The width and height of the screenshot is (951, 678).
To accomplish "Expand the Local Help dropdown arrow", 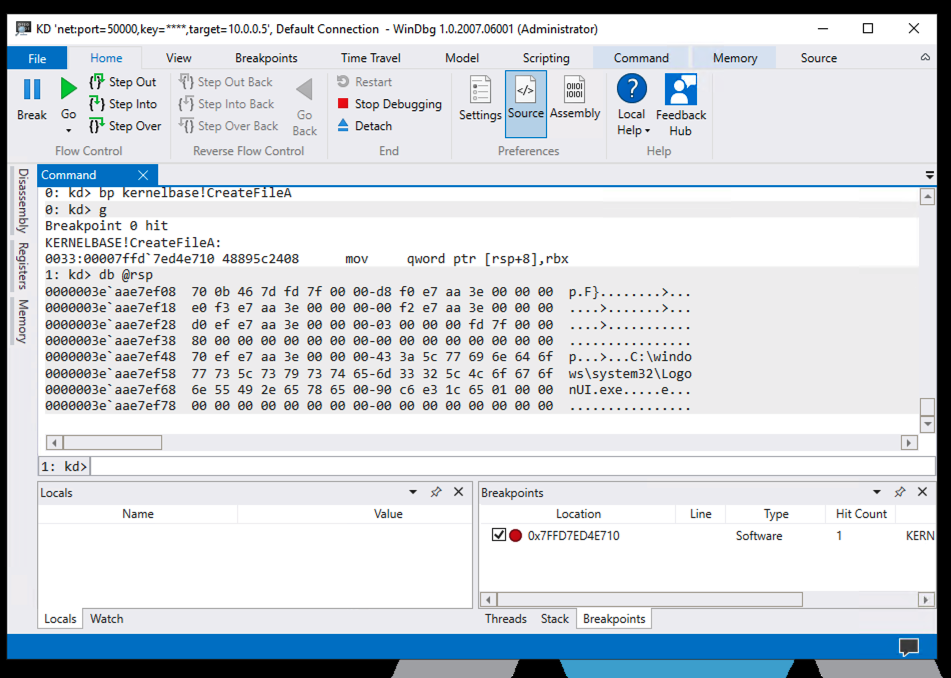I will click(647, 131).
